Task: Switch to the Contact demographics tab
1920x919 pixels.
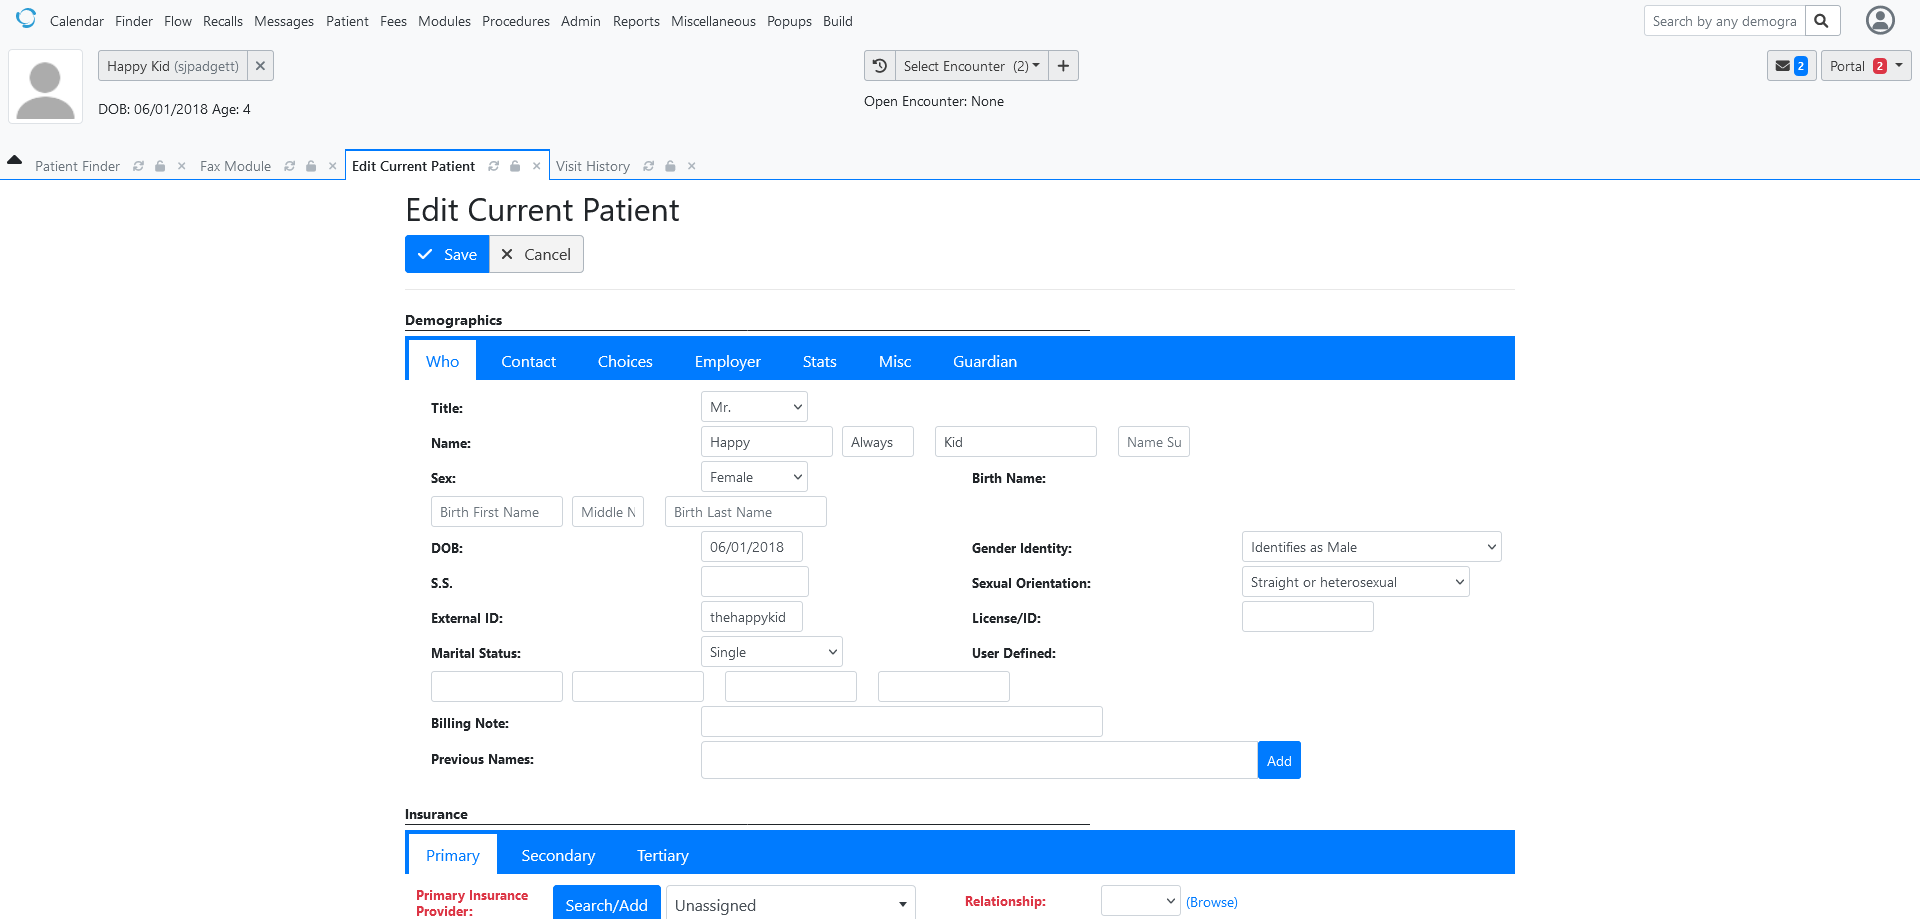Action: click(x=528, y=361)
